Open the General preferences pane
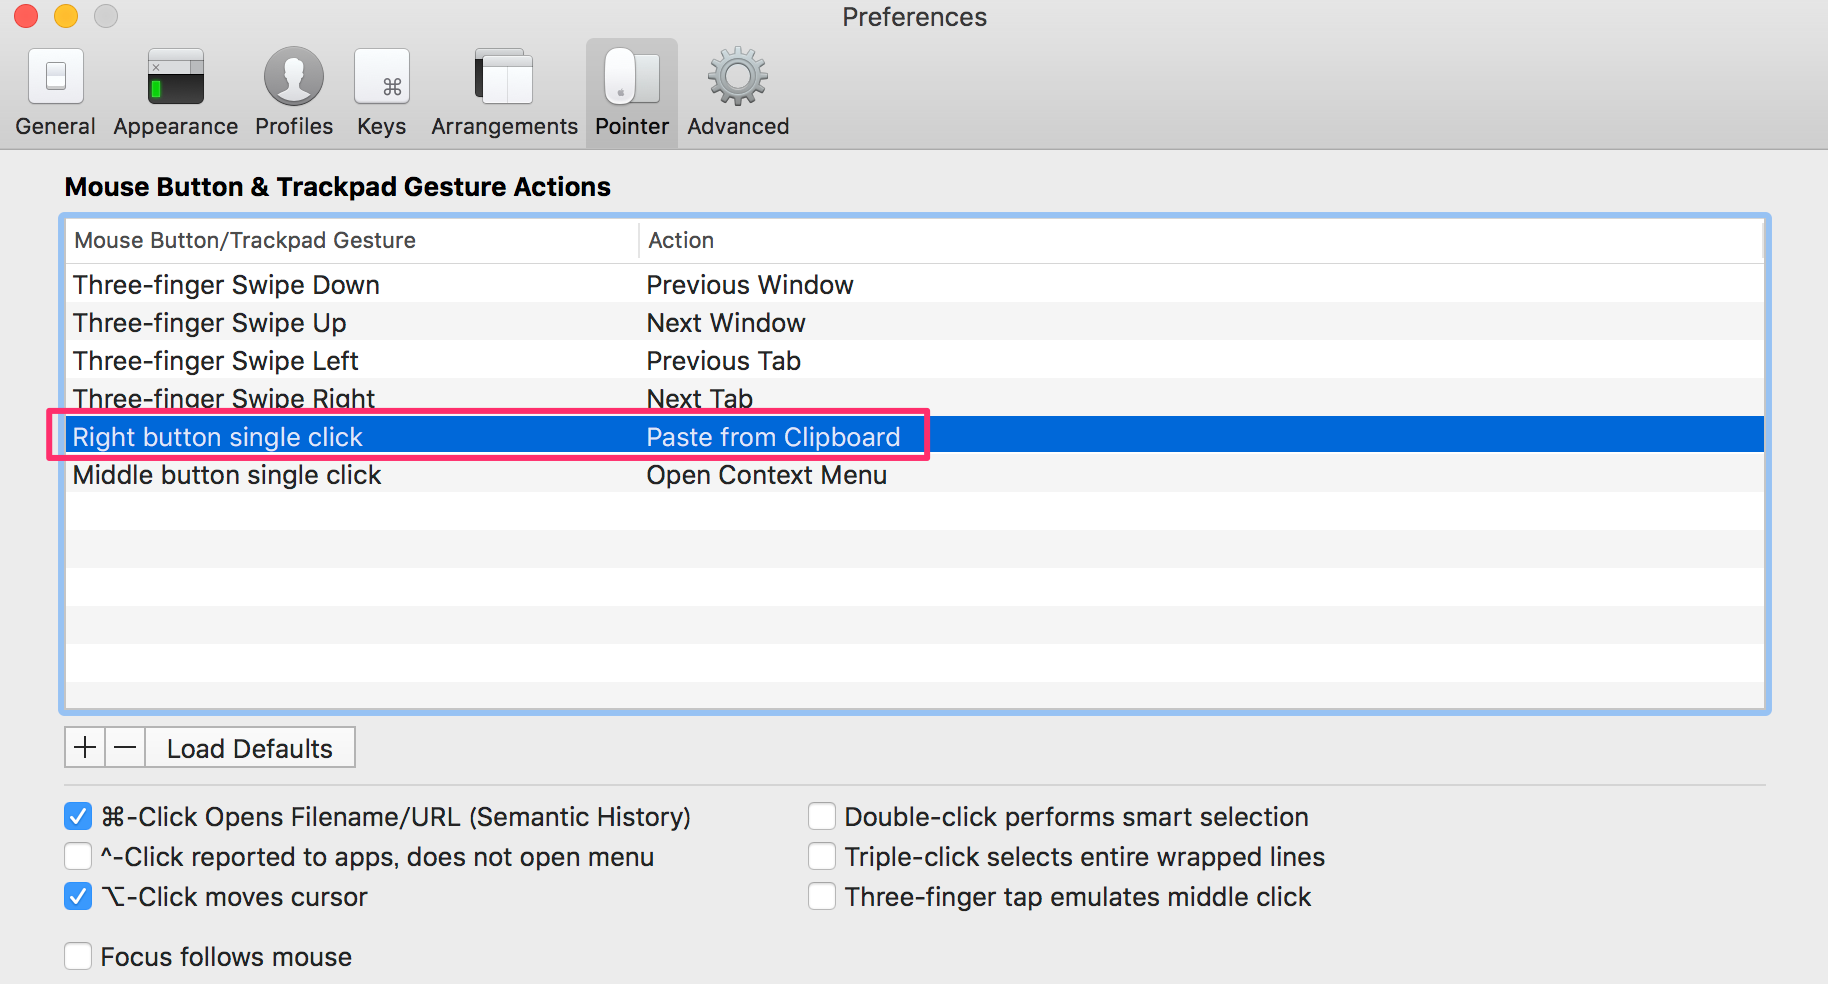1828x984 pixels. pyautogui.click(x=55, y=90)
